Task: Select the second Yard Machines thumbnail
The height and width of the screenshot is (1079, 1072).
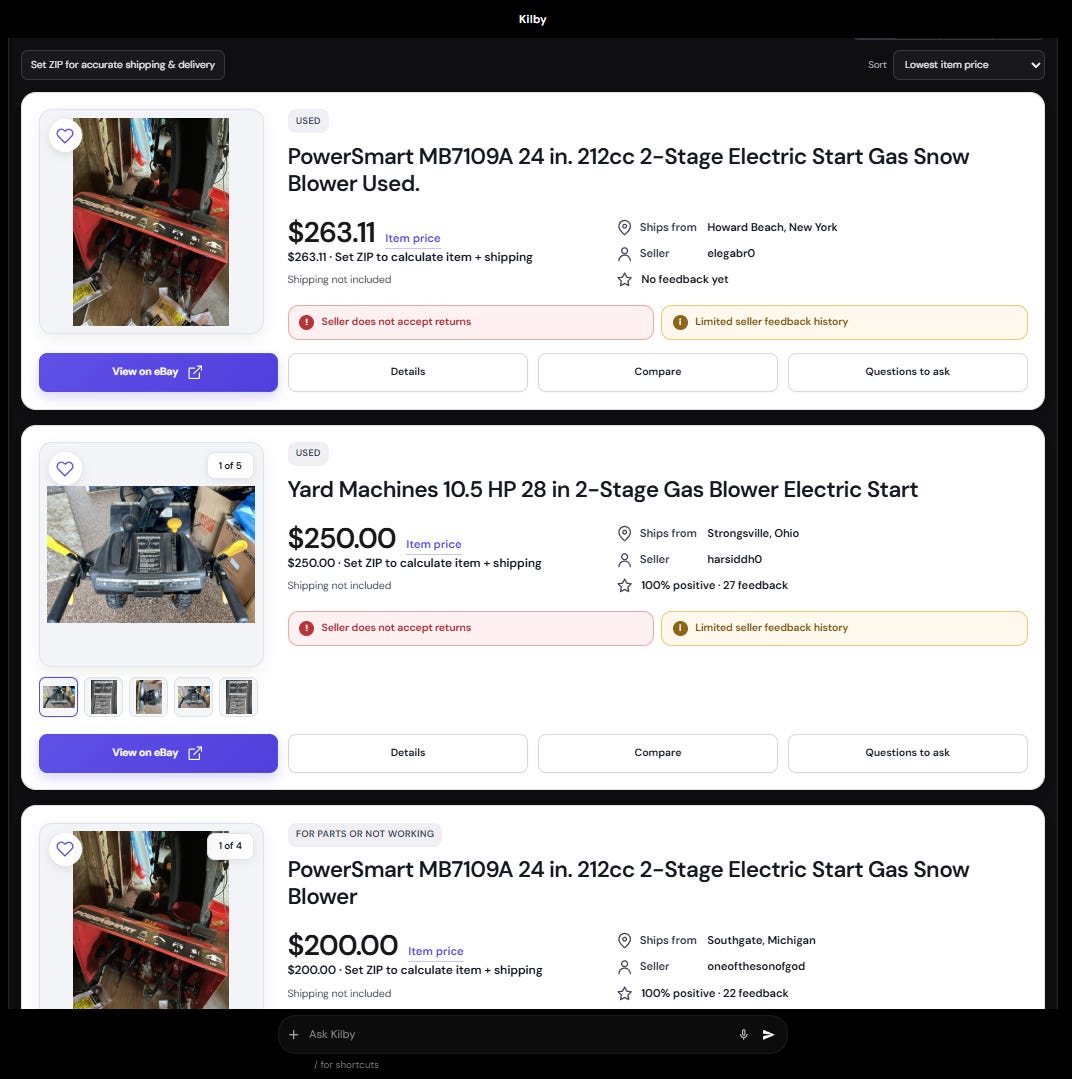Action: (x=104, y=697)
